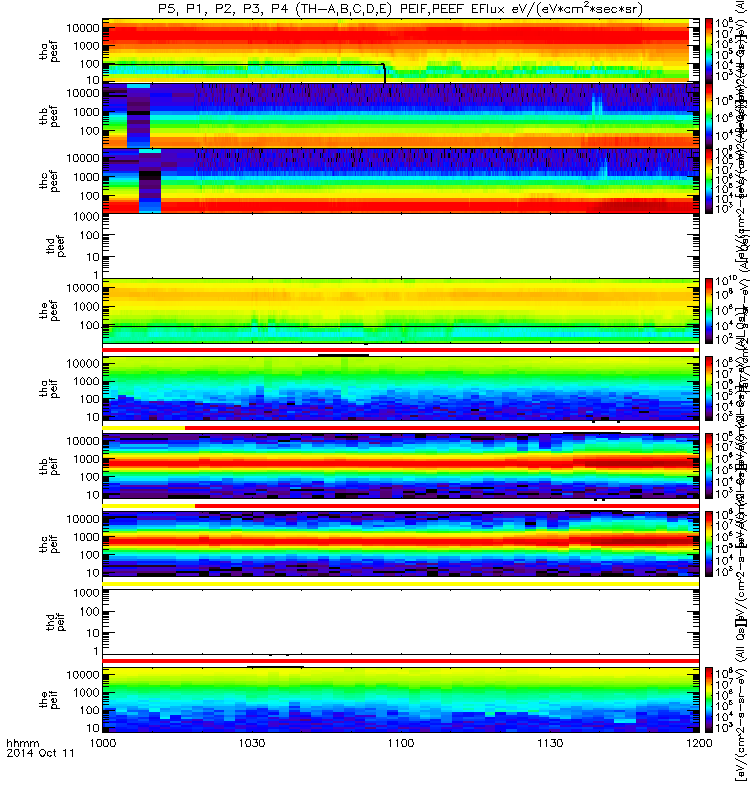Click the 10000 tick on tha peef axis
The image size is (750, 800).
(x=83, y=28)
